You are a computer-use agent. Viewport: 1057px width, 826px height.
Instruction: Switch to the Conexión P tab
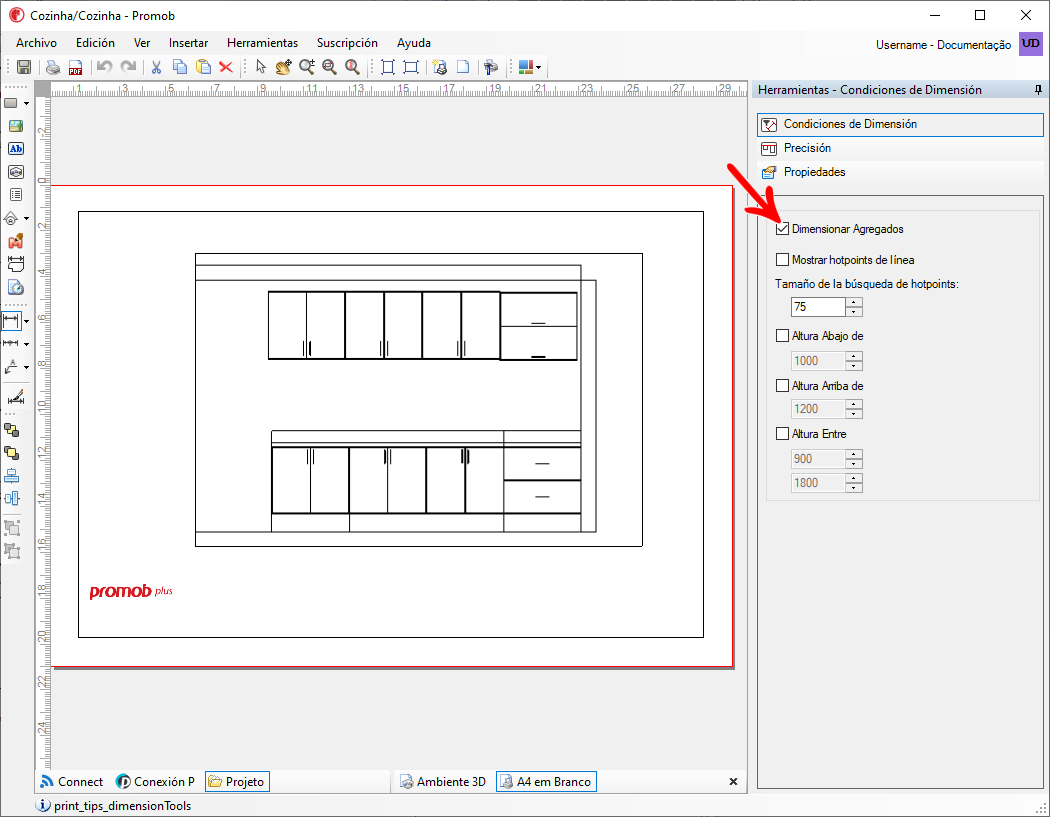tap(156, 782)
